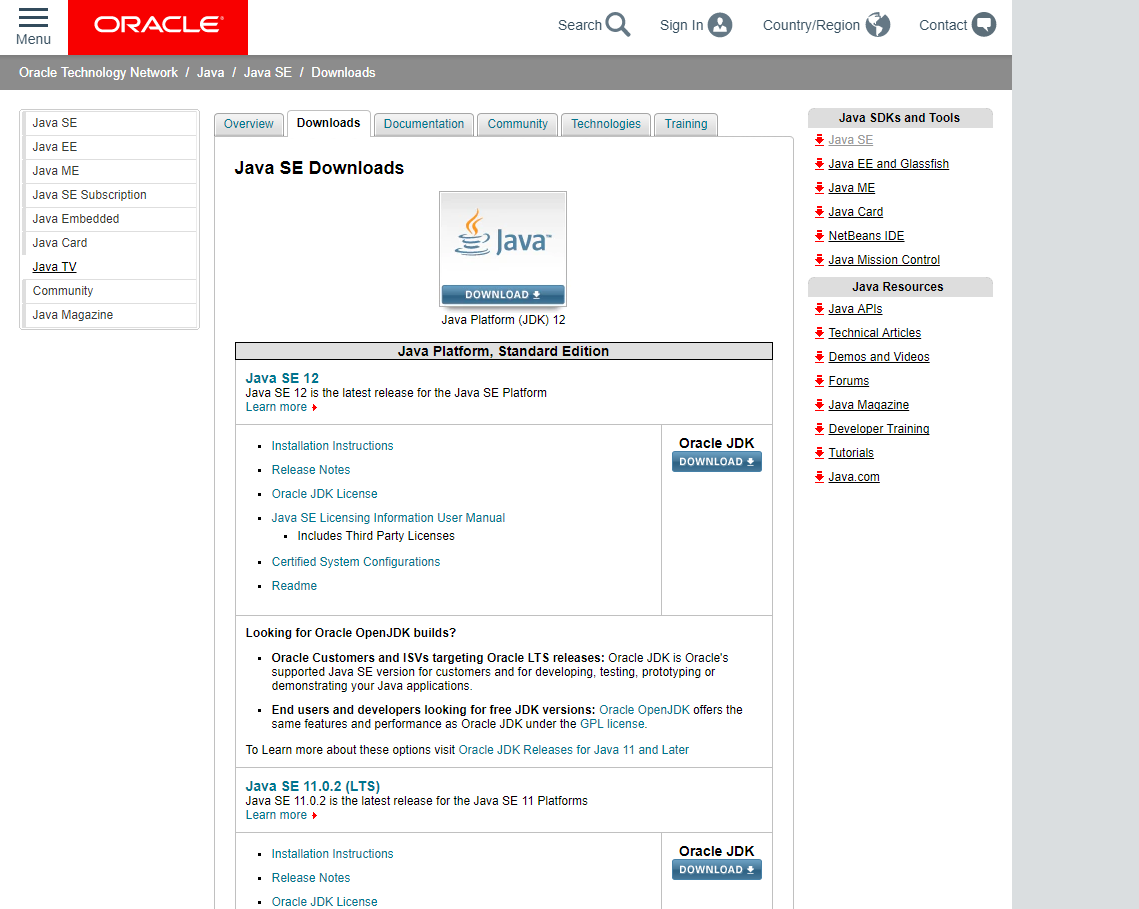Open the hamburger Menu icon
Viewport: 1139px width, 909px height.
(33, 17)
